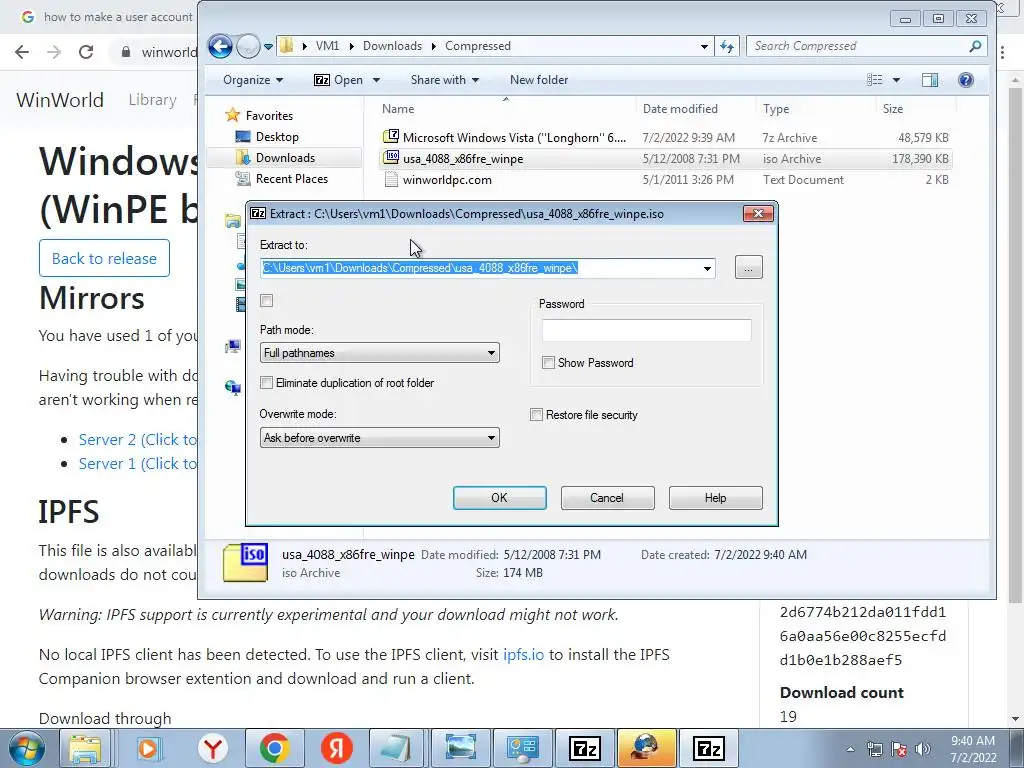Click Help in the Extract dialog
Viewport: 1024px width, 768px height.
716,498
